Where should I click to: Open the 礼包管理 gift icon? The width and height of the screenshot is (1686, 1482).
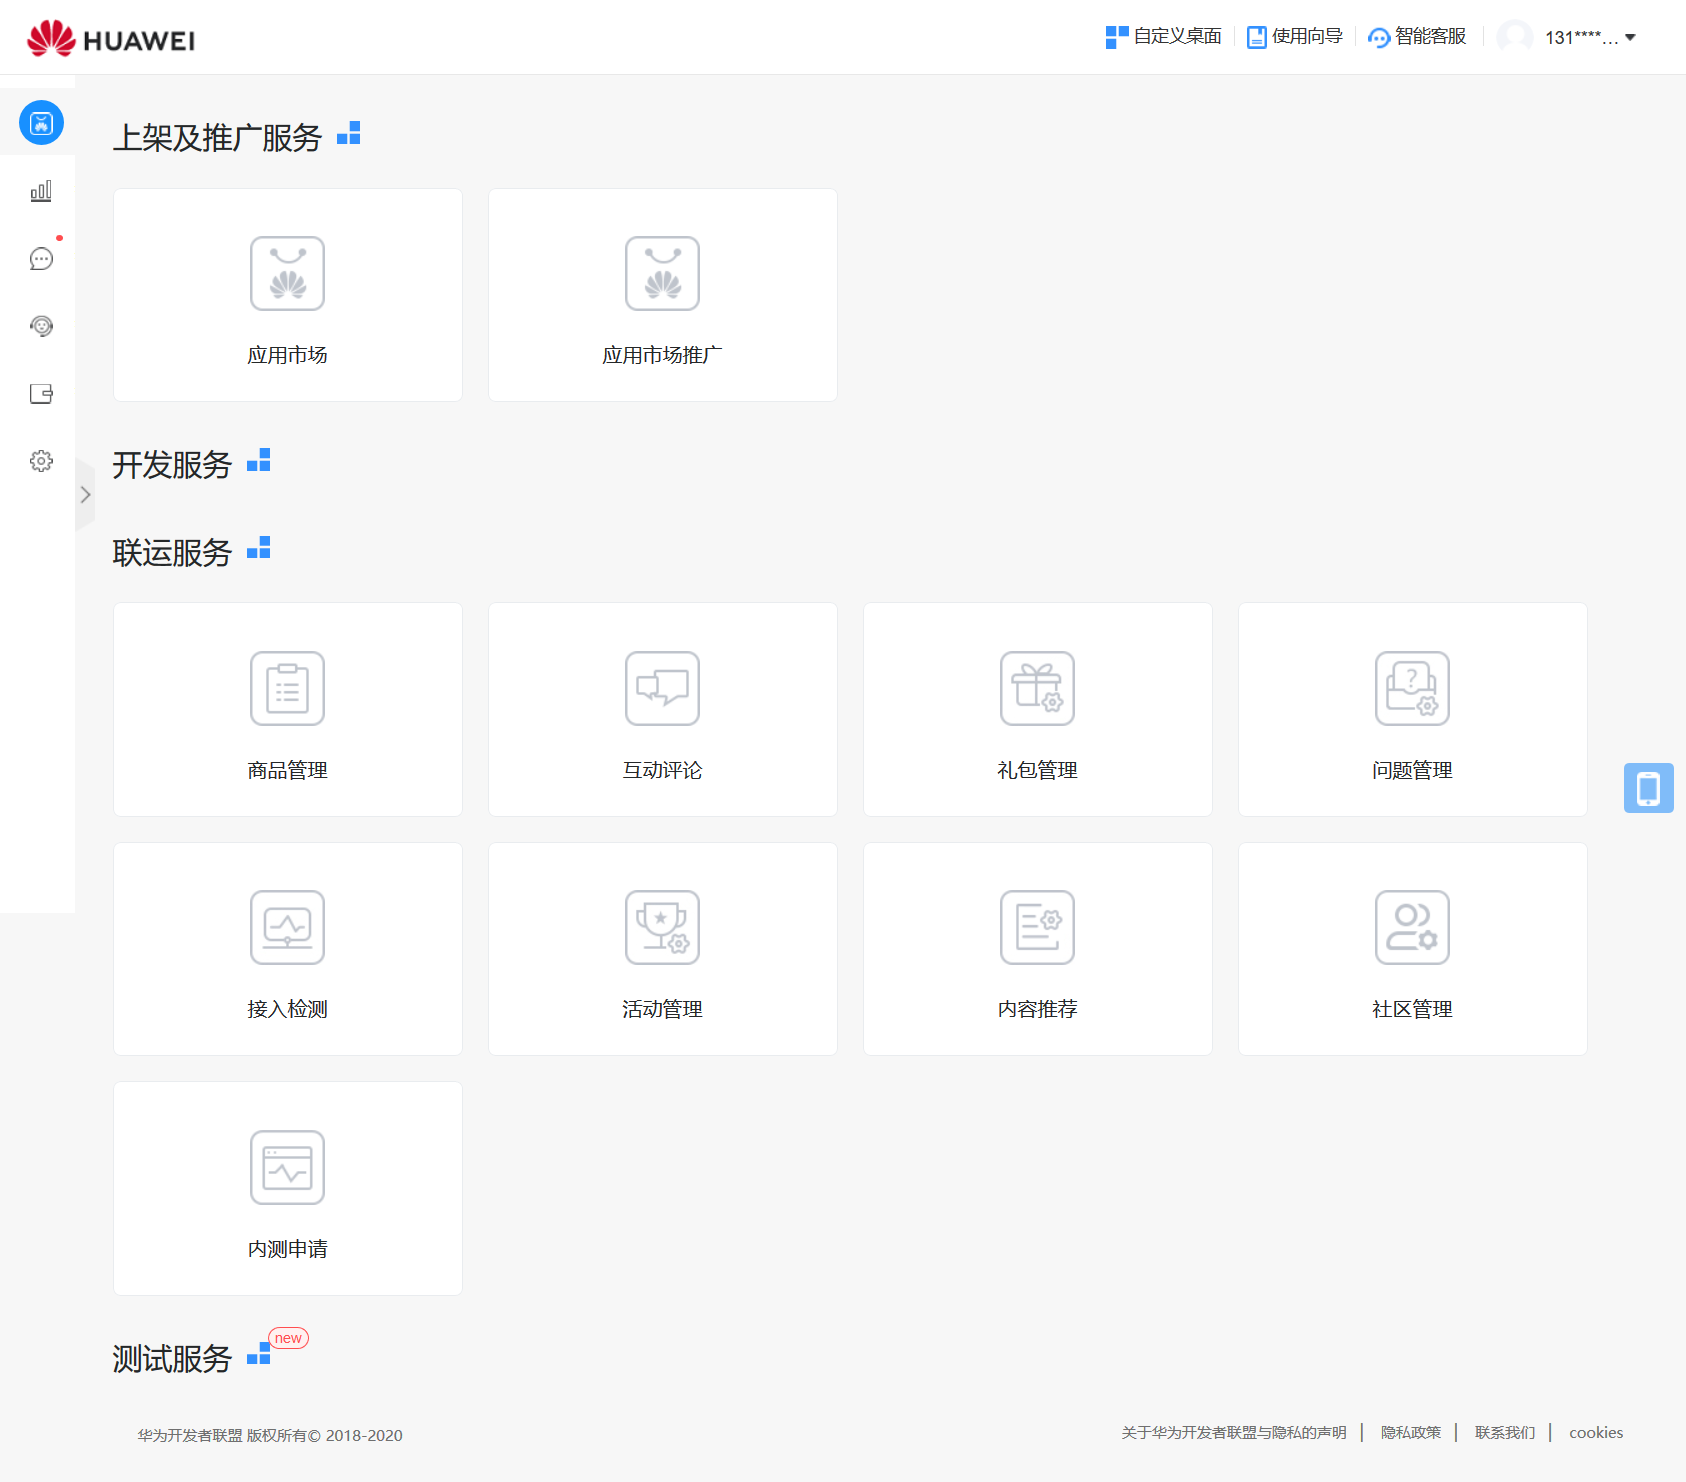(1037, 688)
